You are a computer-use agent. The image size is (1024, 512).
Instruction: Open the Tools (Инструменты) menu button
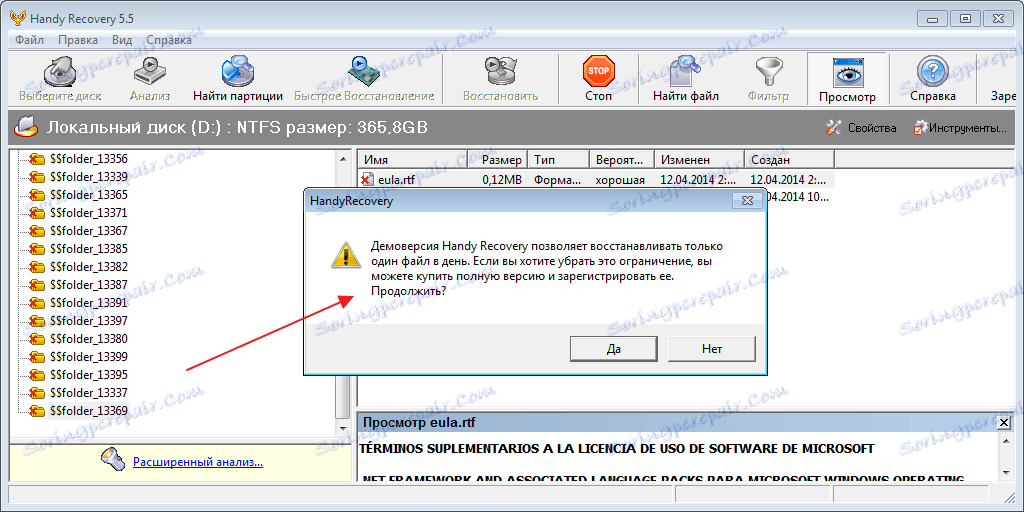(x=959, y=128)
